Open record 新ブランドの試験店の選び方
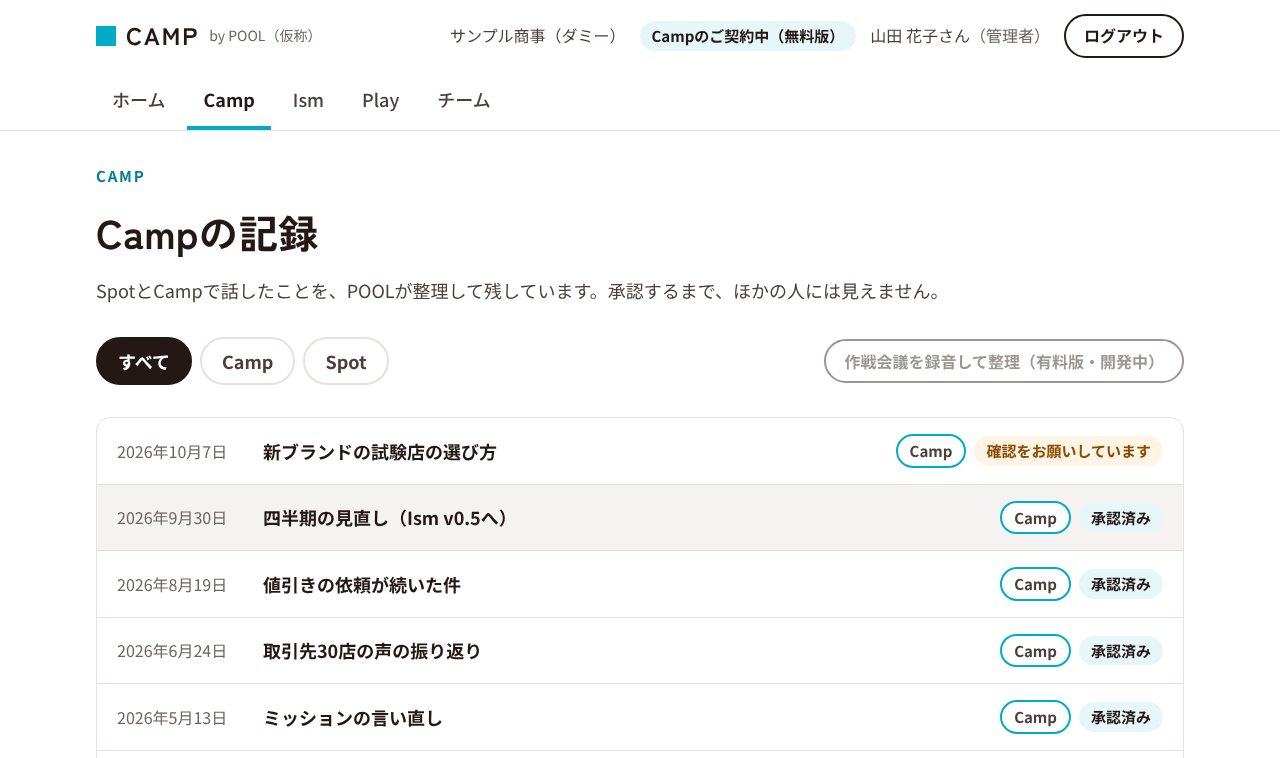This screenshot has width=1280, height=758. [x=640, y=451]
